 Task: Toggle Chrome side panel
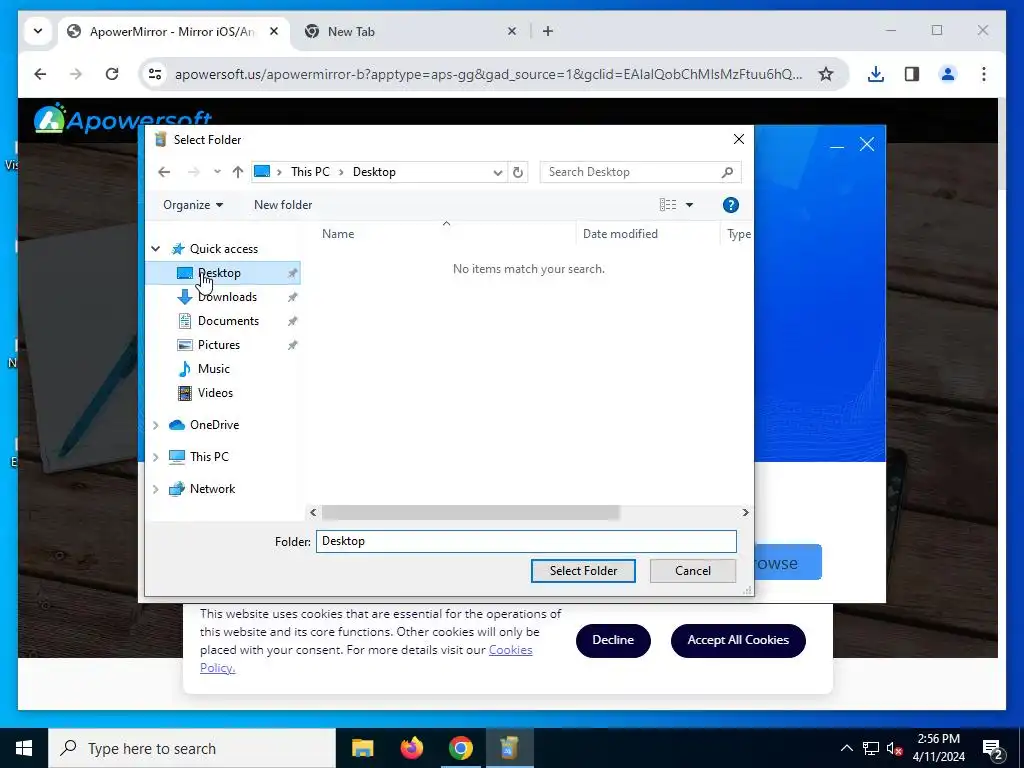pyautogui.click(x=912, y=74)
